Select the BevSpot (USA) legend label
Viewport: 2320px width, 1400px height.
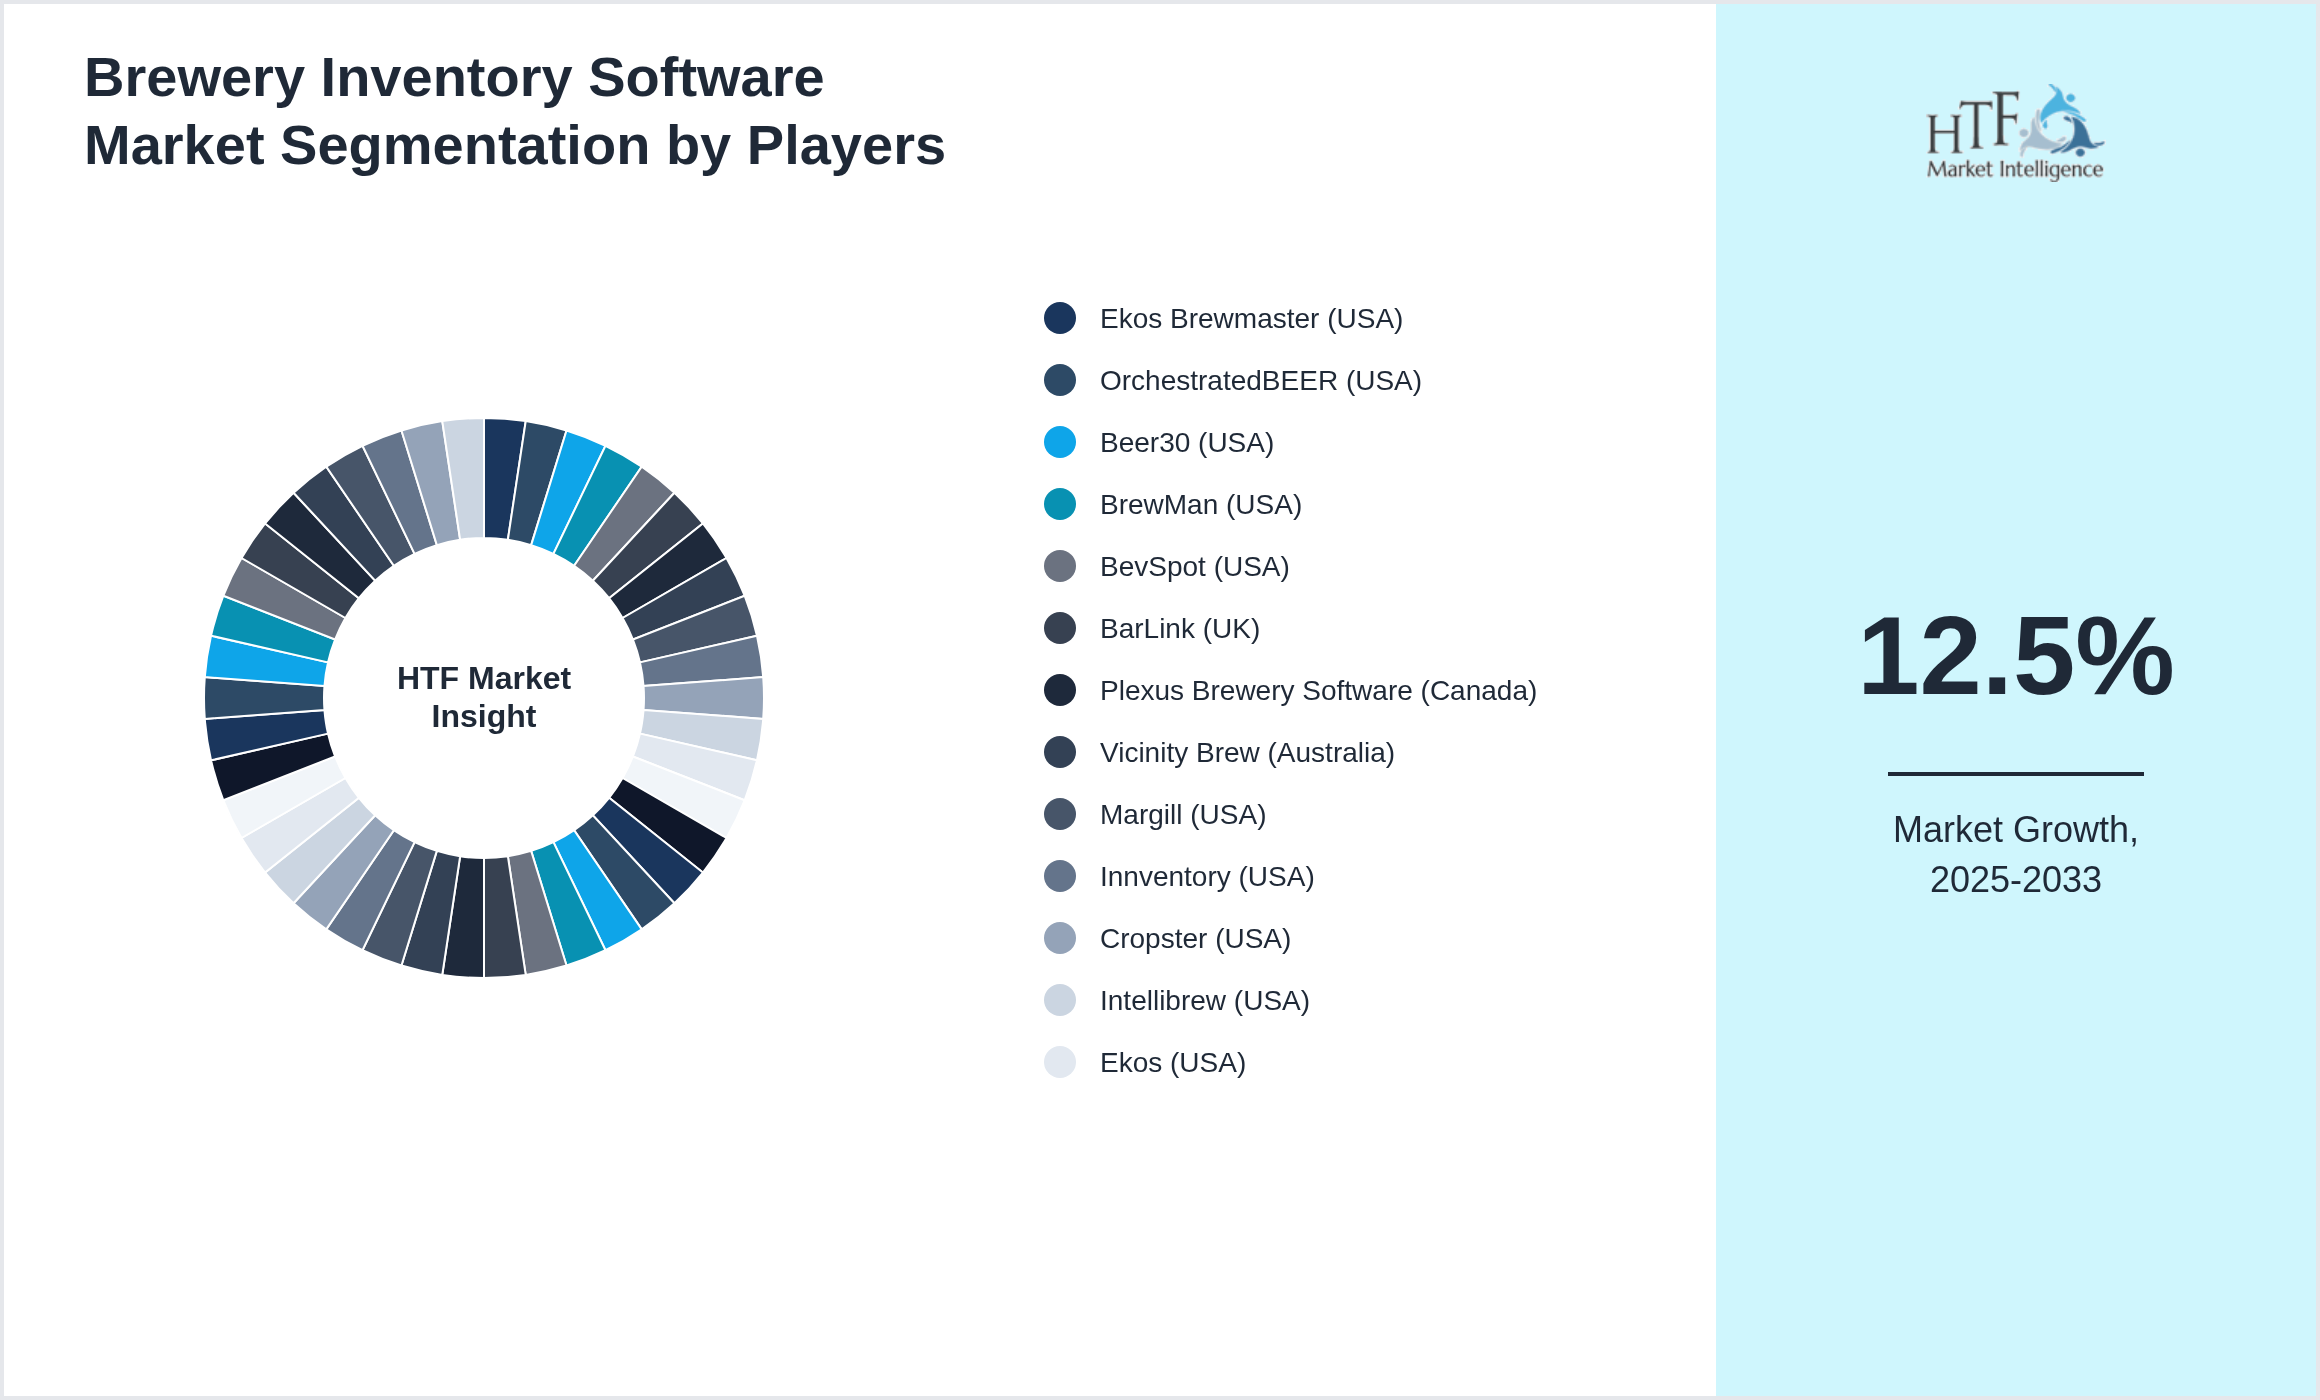[x=1195, y=567]
